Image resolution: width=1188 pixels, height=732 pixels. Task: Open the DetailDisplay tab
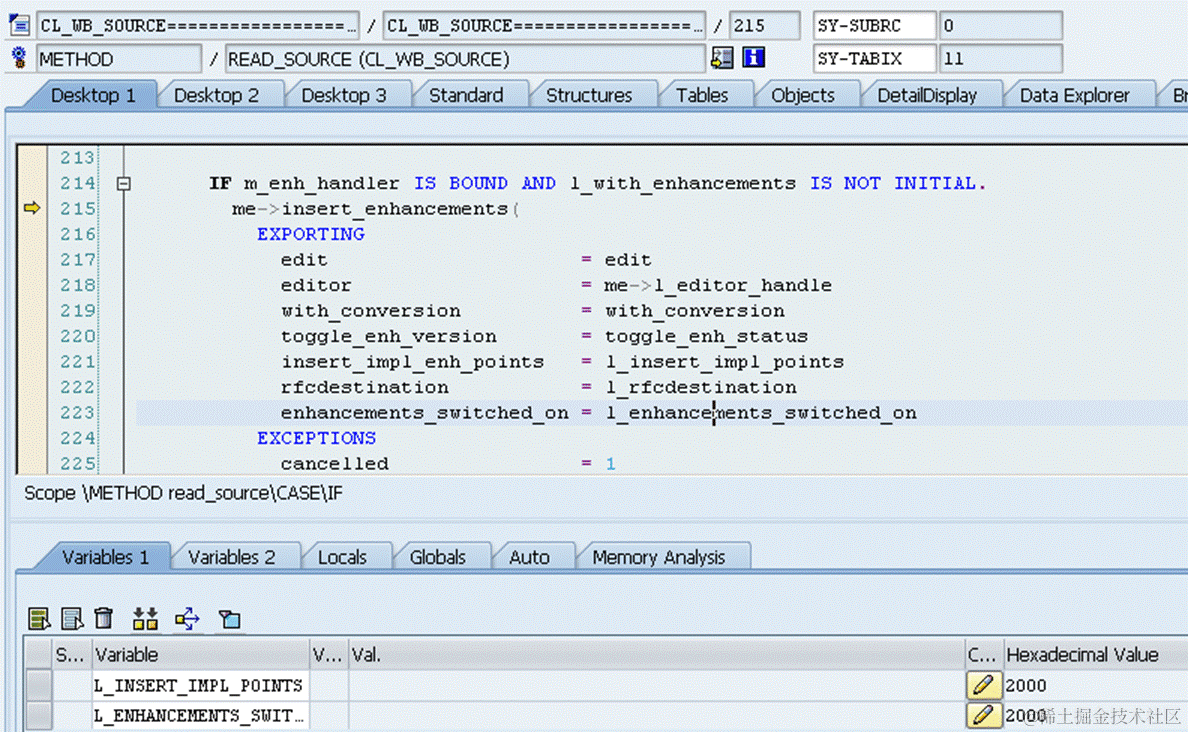pos(927,95)
